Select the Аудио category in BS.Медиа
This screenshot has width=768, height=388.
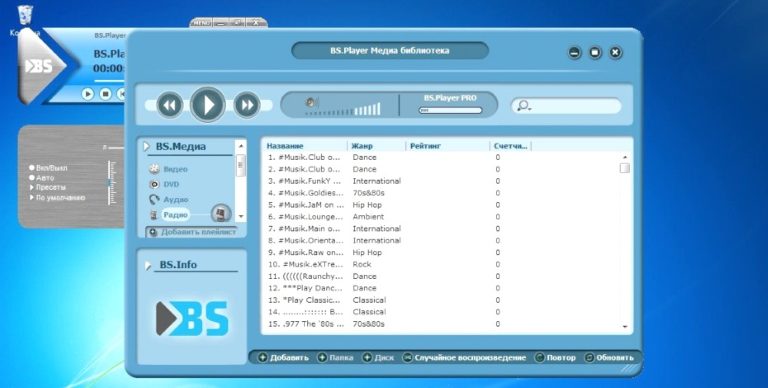pos(169,199)
